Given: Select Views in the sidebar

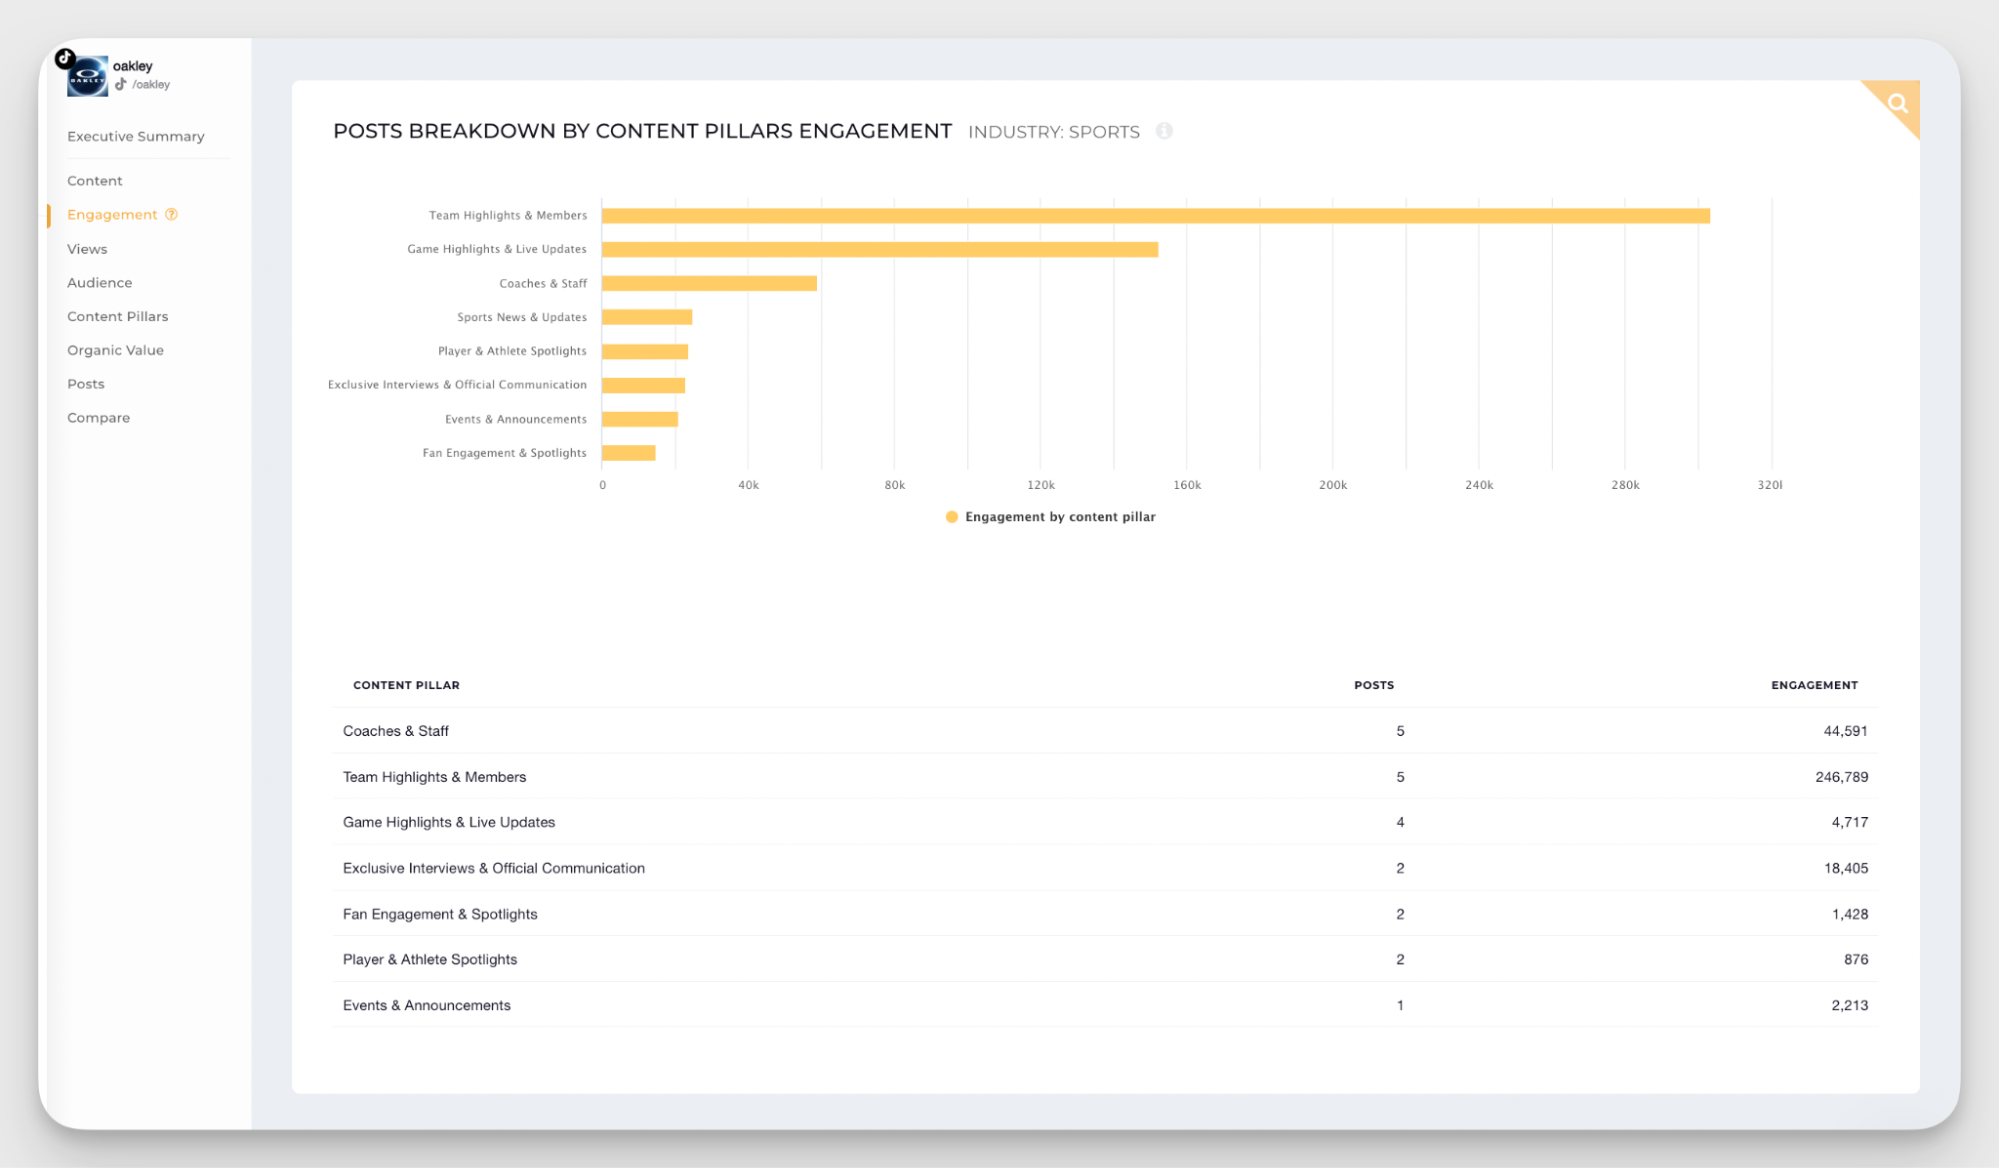Looking at the screenshot, I should tap(87, 249).
